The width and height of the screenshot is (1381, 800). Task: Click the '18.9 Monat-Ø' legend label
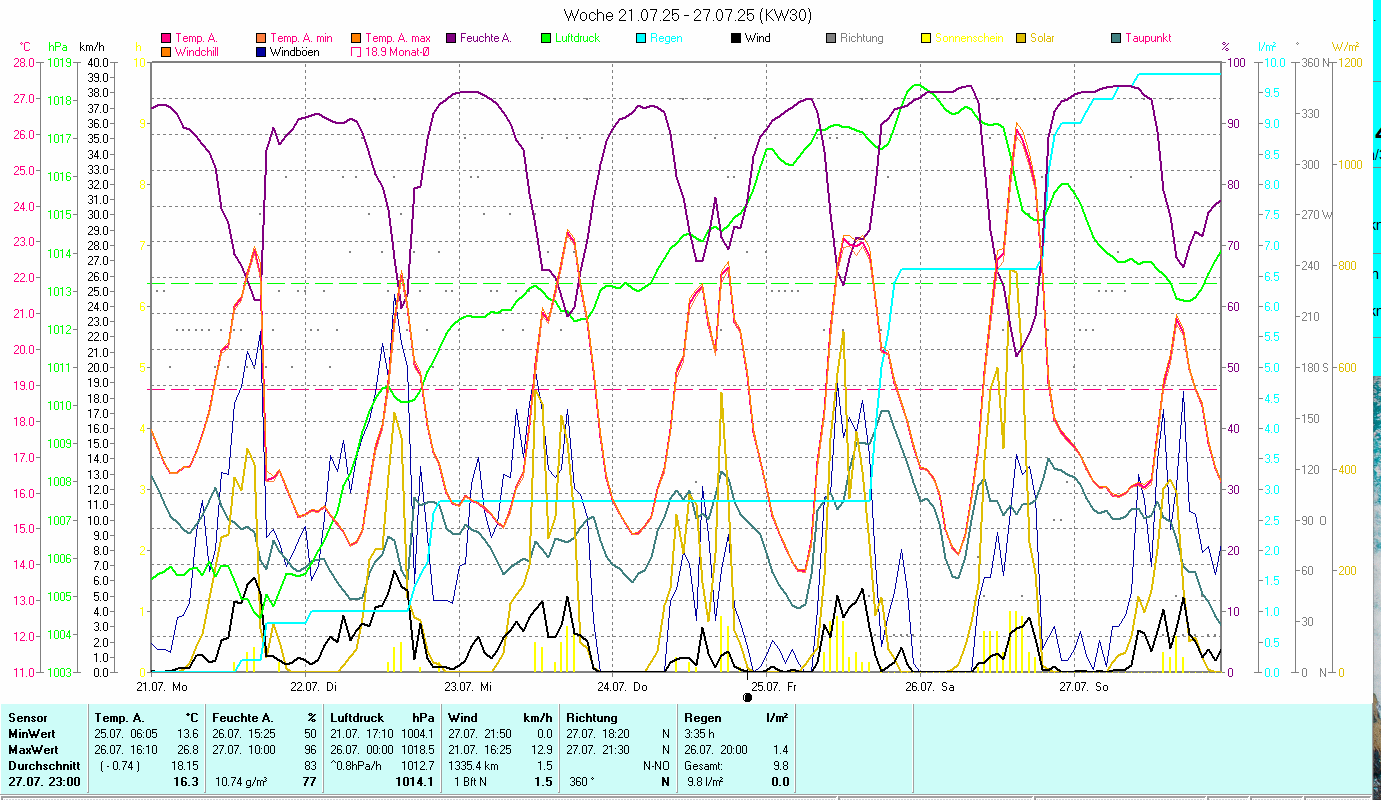(397, 52)
